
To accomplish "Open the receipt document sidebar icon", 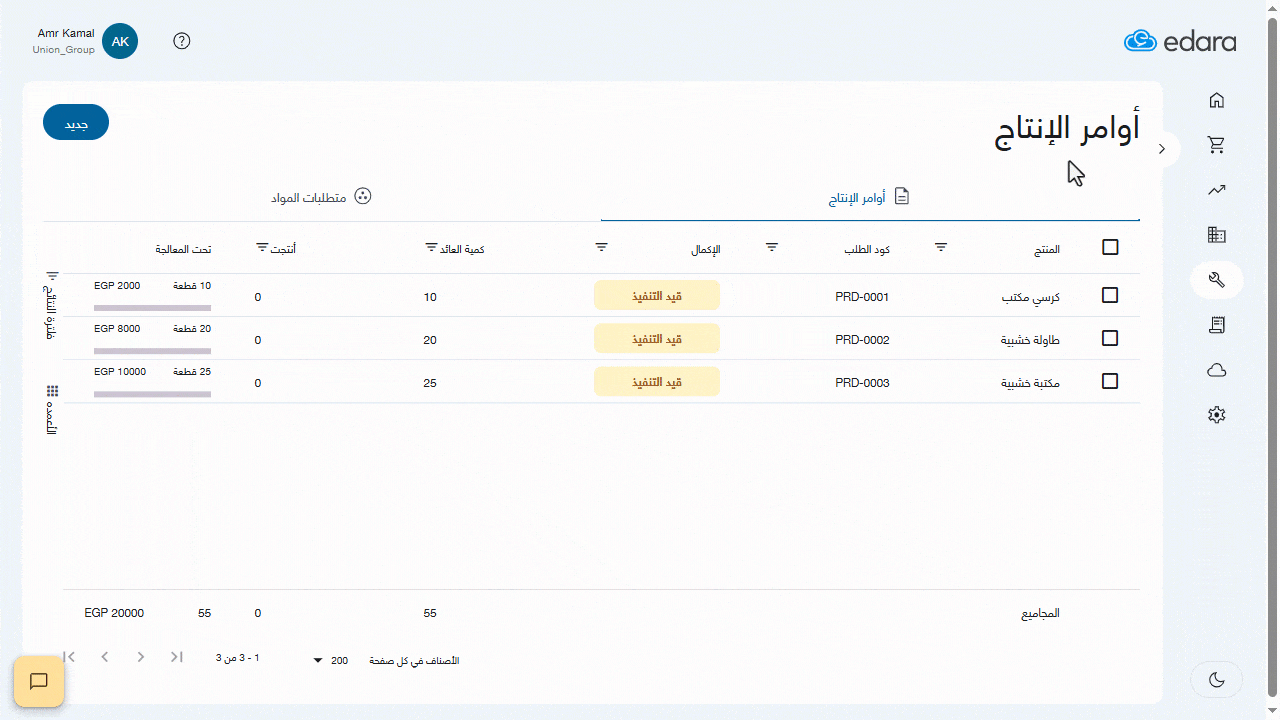I will 1216,325.
